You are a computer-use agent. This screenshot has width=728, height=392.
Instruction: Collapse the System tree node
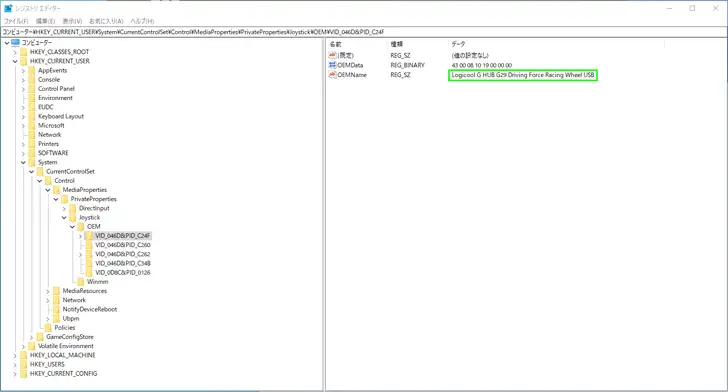pyautogui.click(x=23, y=163)
